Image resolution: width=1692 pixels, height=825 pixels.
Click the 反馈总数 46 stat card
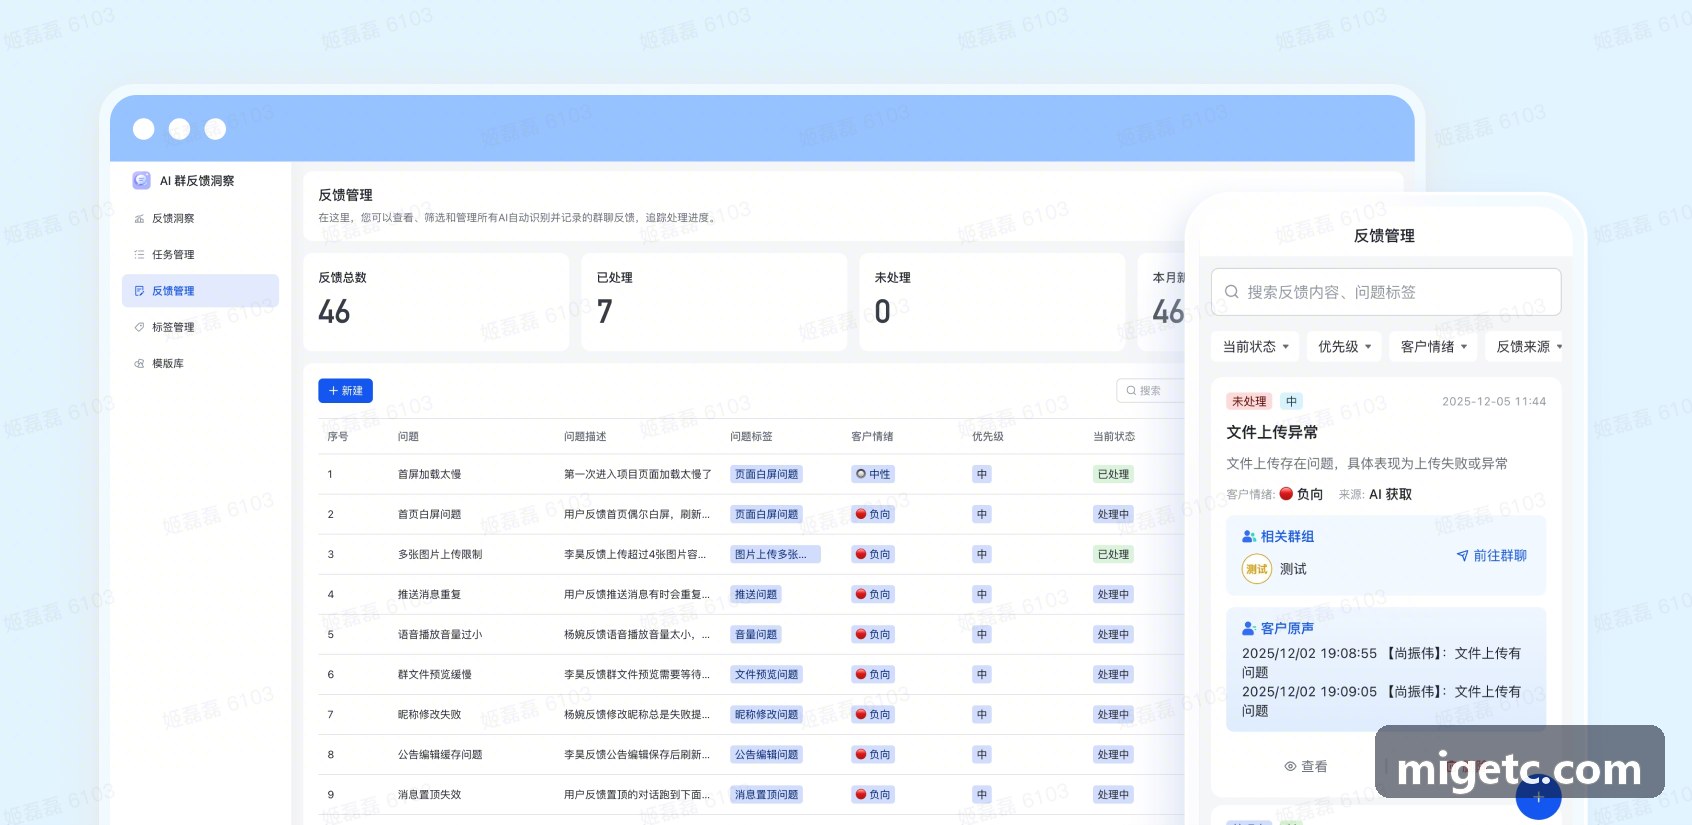pyautogui.click(x=436, y=301)
